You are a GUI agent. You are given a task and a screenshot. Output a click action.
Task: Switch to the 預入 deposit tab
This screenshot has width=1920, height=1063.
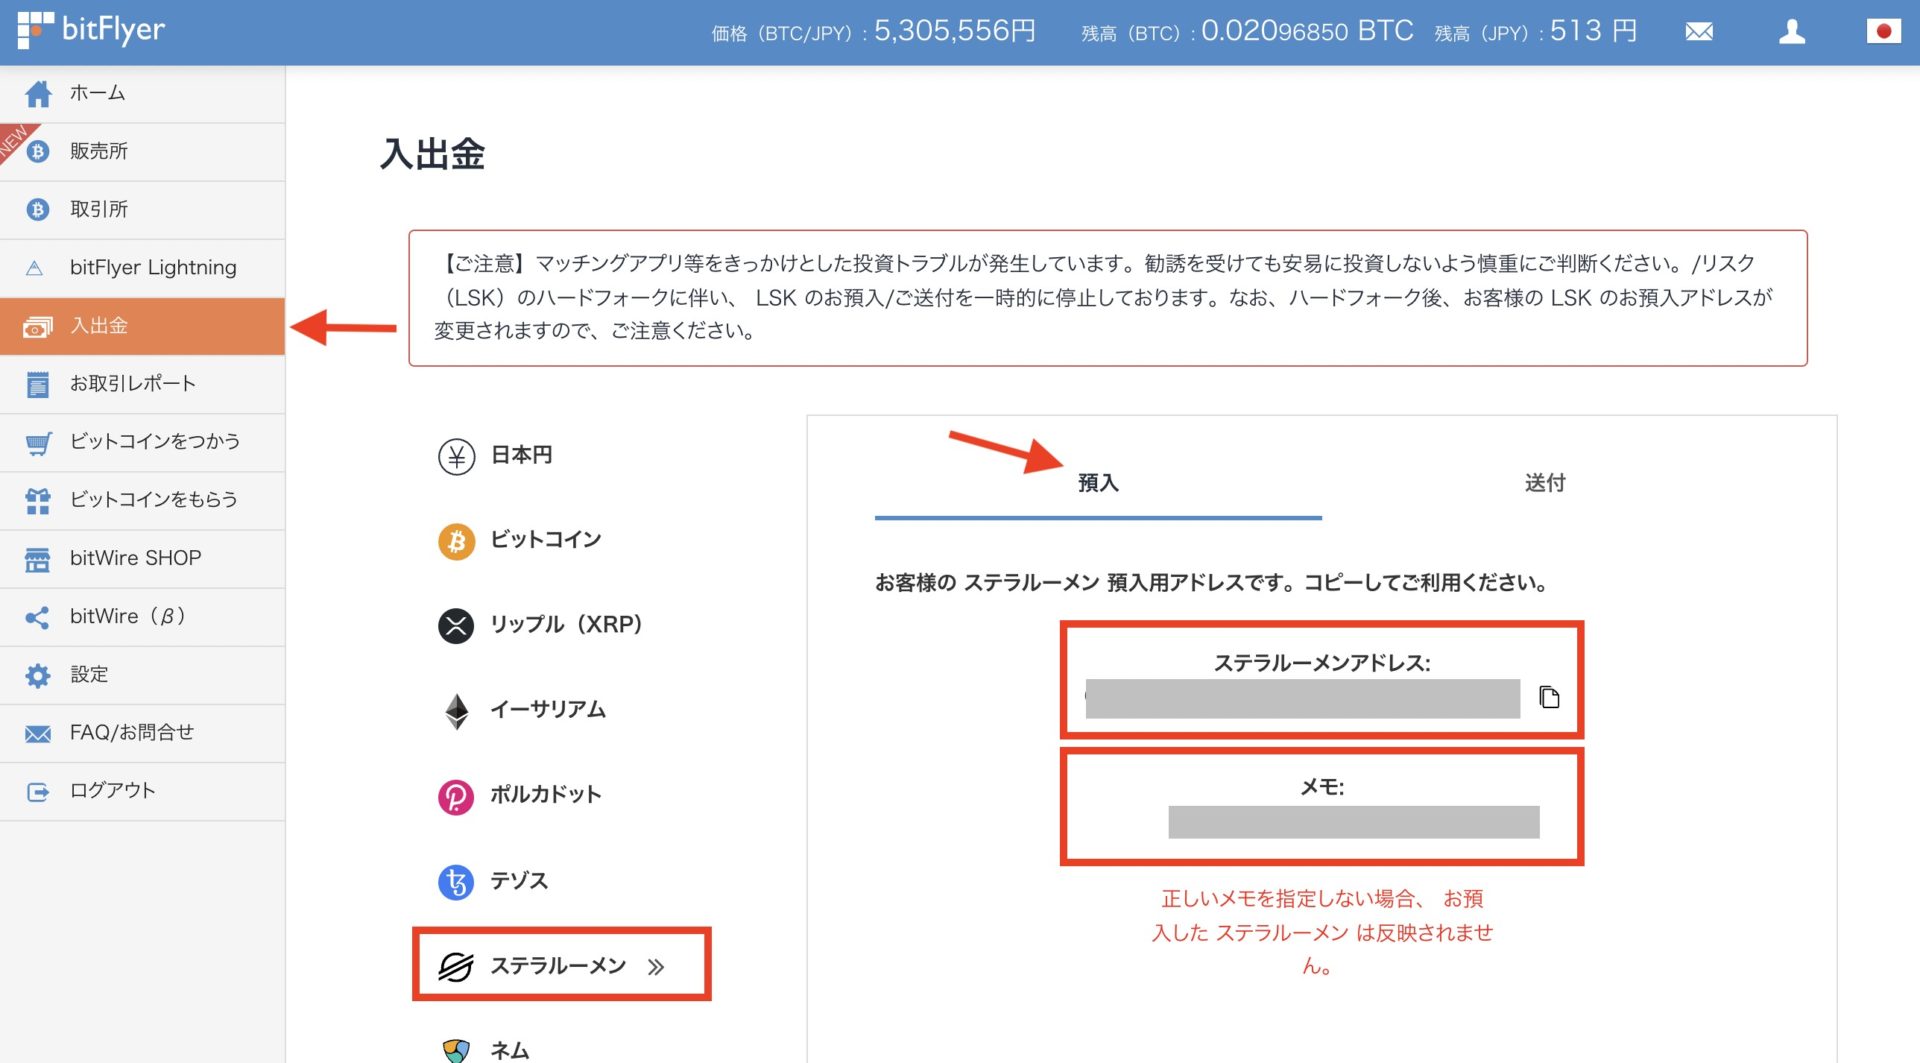[1097, 483]
